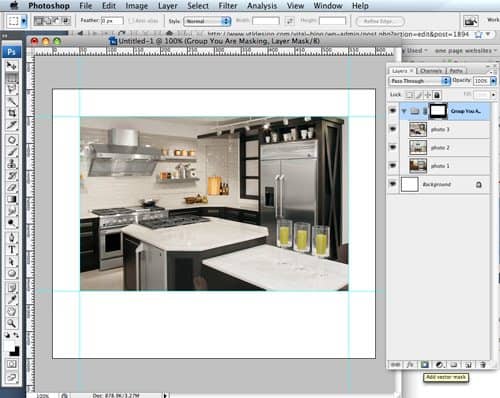Click the Photoshop application menu

[49, 6]
